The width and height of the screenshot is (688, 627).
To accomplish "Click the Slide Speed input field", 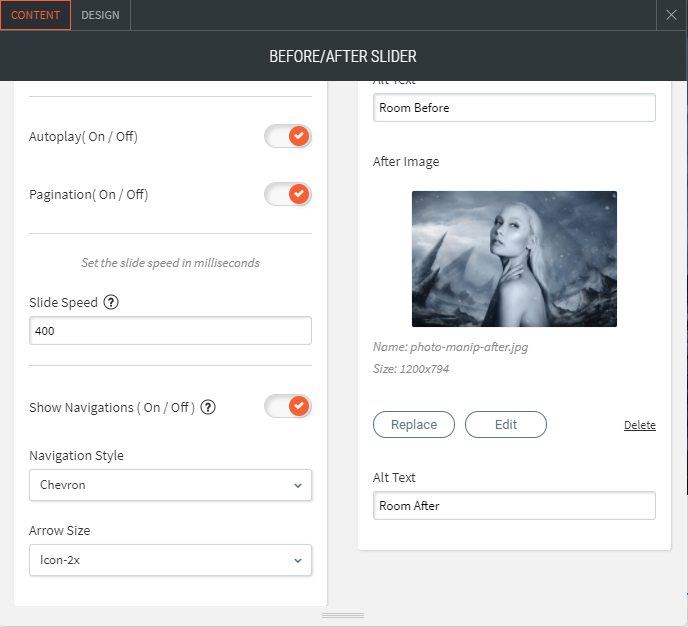I will [x=170, y=331].
